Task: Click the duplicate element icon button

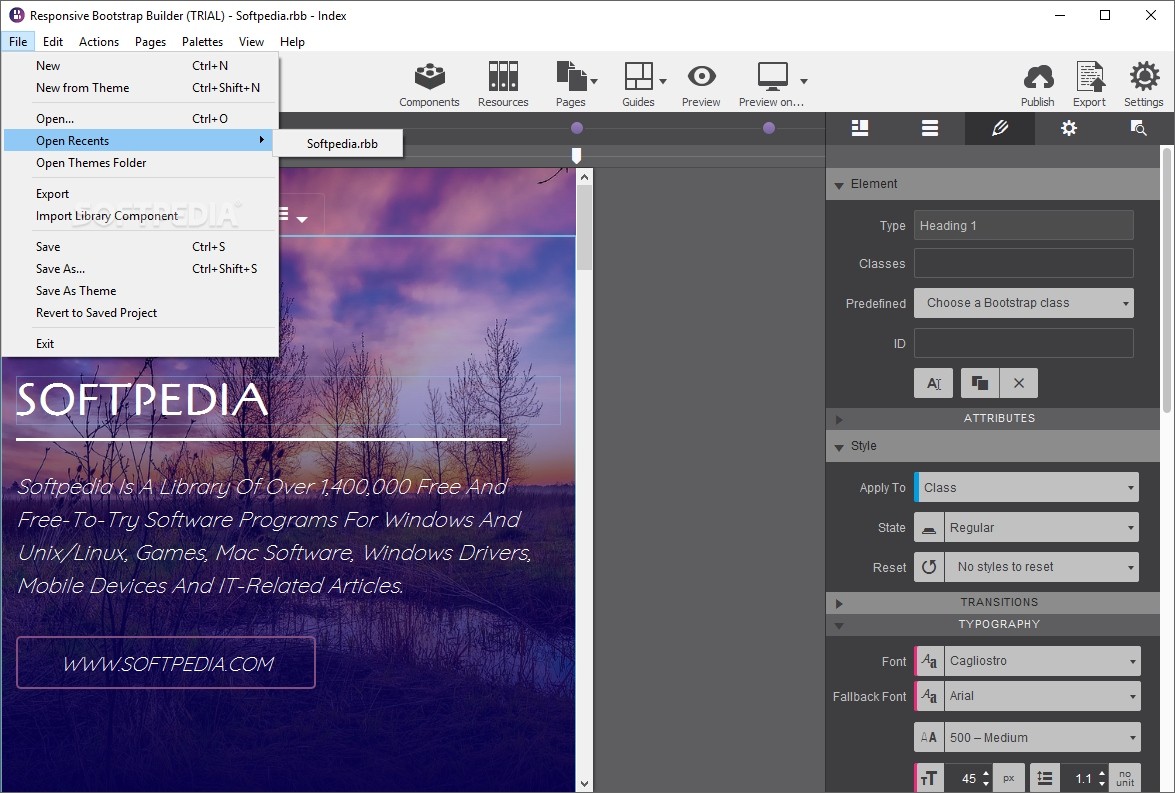Action: (x=979, y=383)
